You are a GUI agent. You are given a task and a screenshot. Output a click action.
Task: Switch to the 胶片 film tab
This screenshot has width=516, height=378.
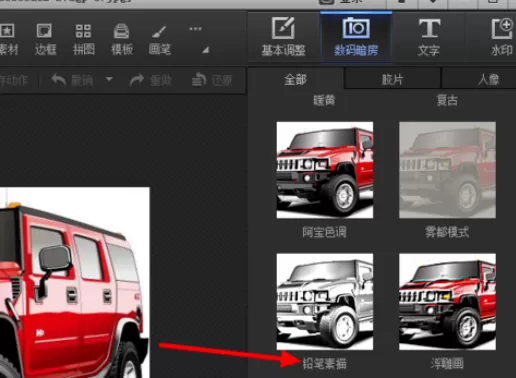pos(392,79)
